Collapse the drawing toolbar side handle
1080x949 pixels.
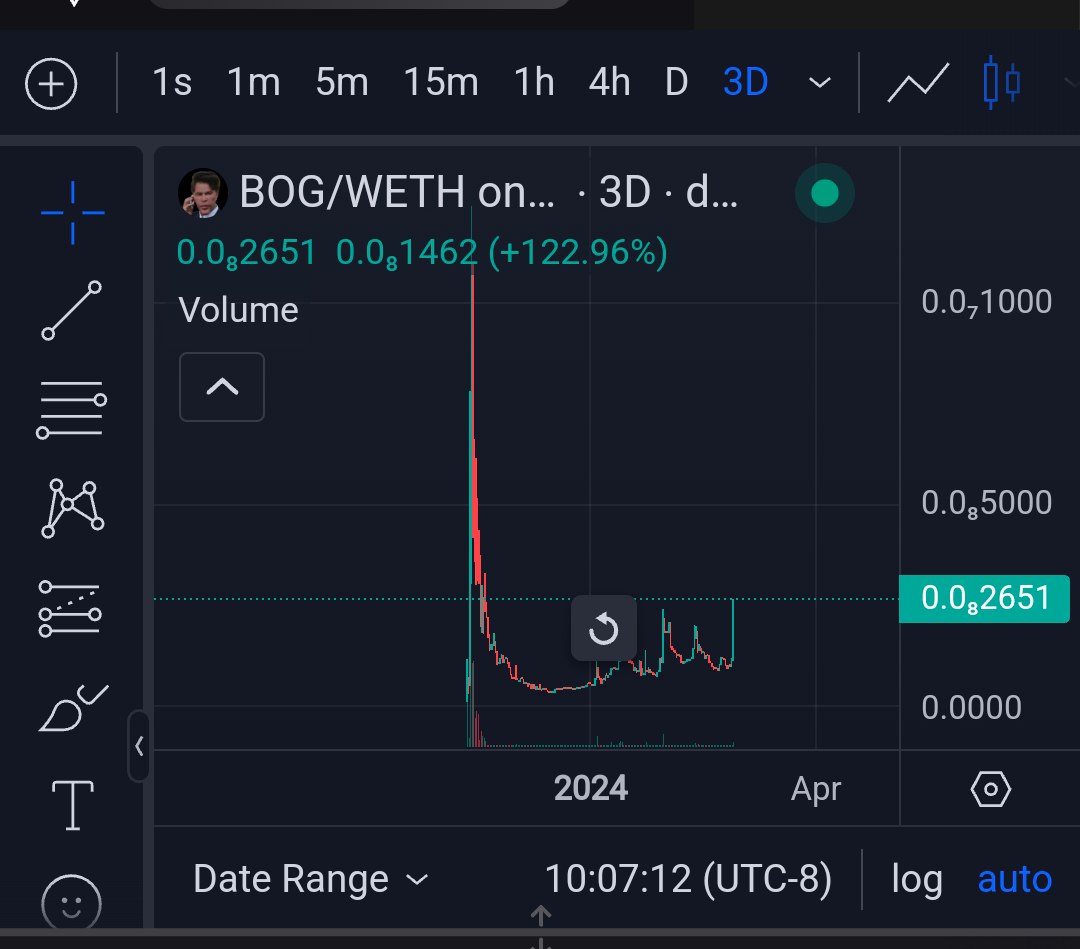pyautogui.click(x=139, y=746)
